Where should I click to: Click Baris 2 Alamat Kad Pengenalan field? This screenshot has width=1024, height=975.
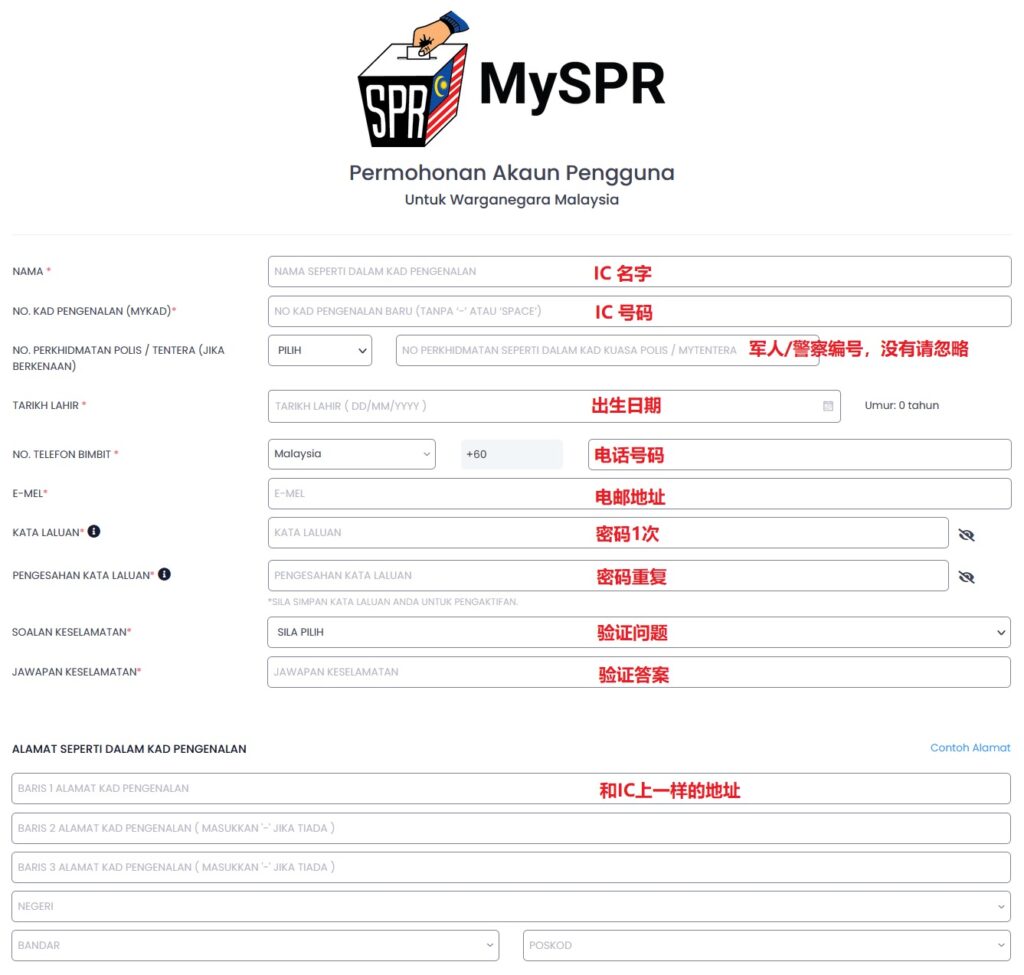click(511, 828)
